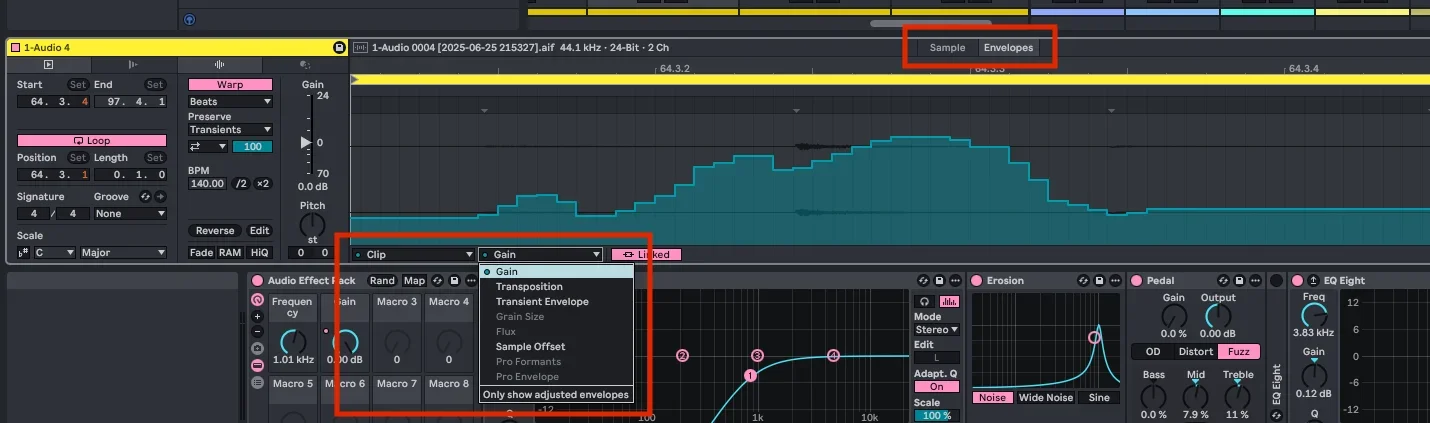This screenshot has height=423, width=1430.
Task: Toggle the Warp switch
Action: click(x=230, y=85)
